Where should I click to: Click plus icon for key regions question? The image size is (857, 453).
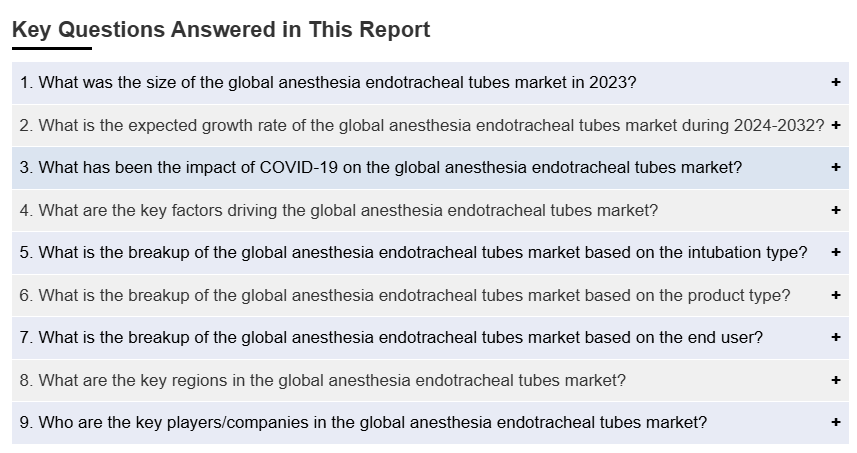click(x=836, y=380)
